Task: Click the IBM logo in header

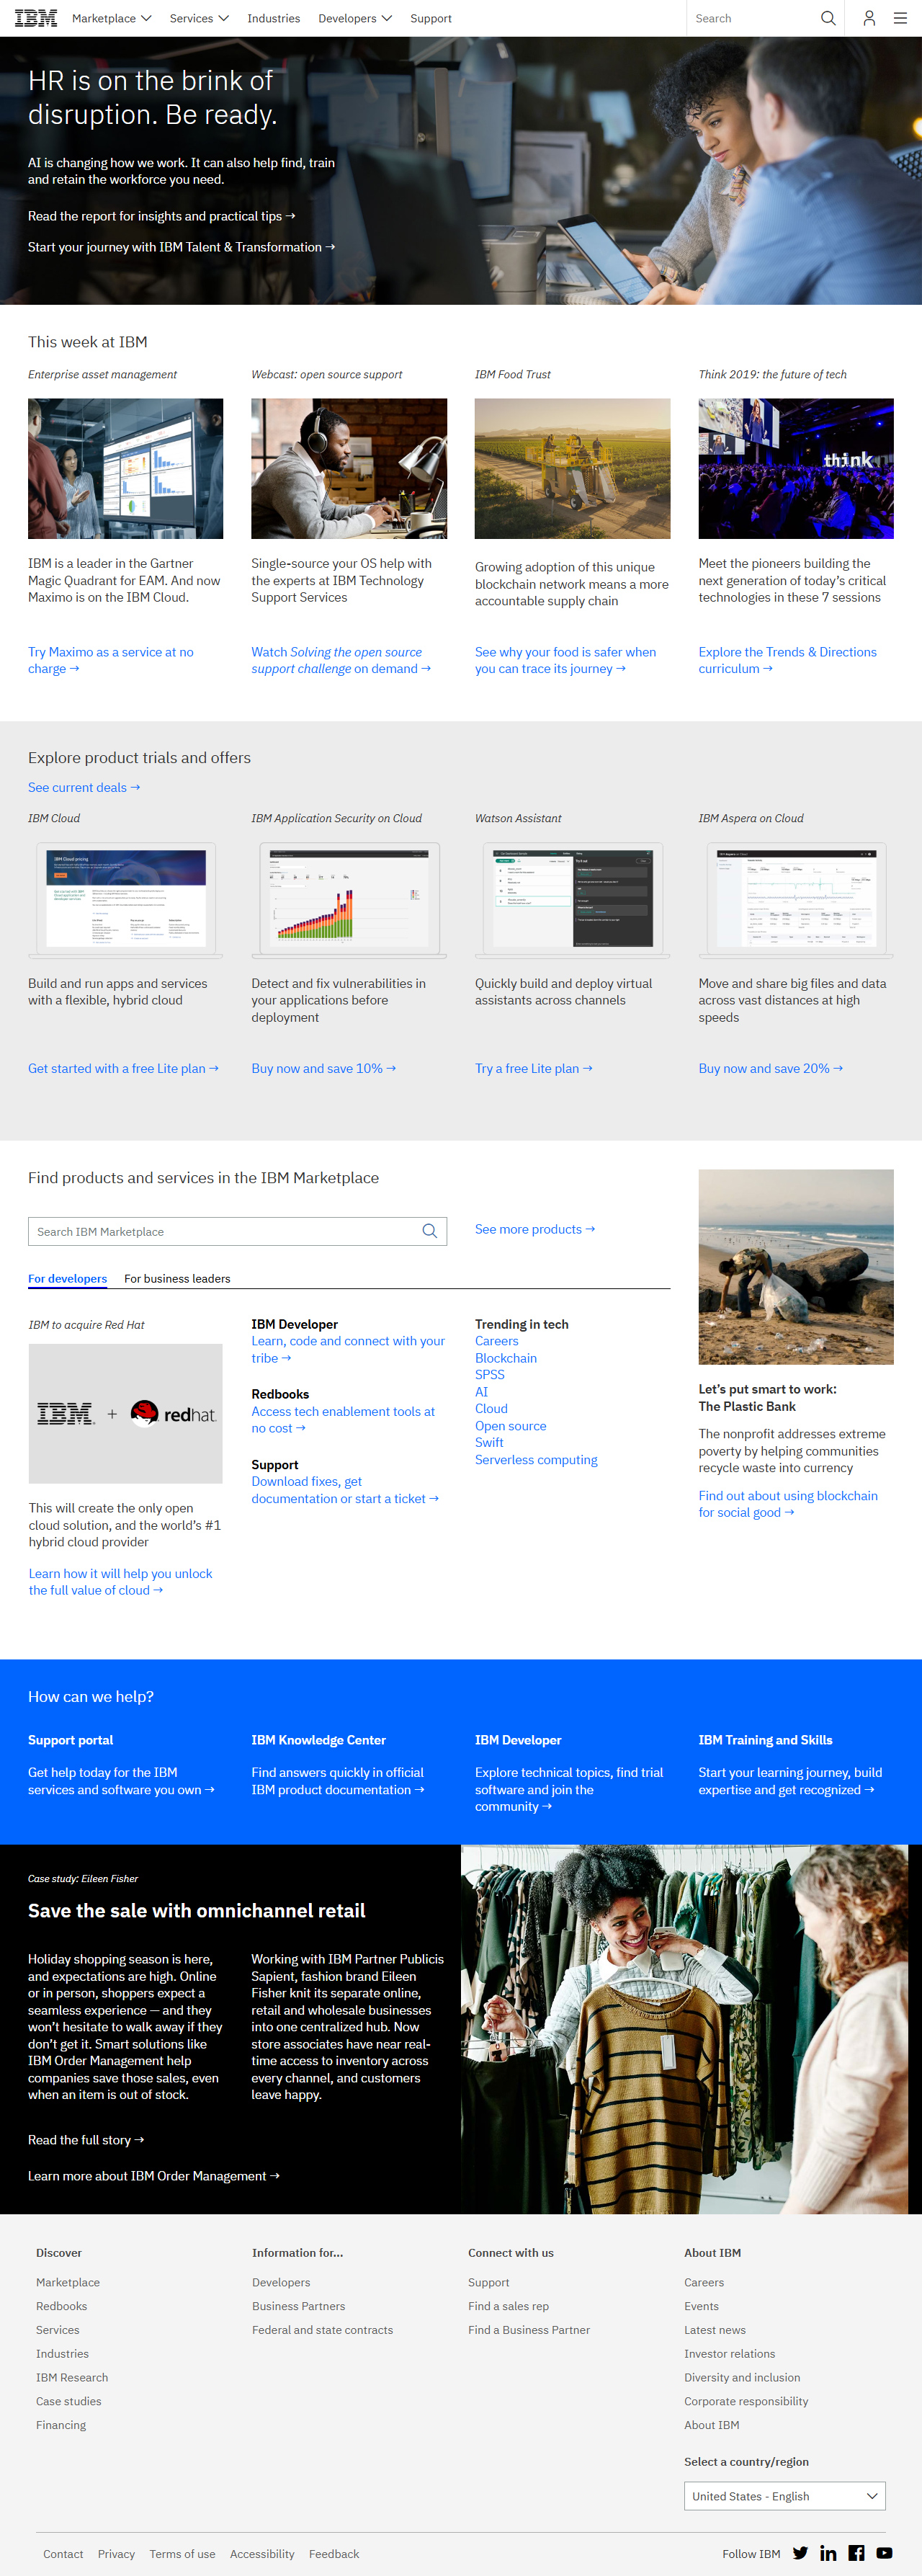Action: (x=36, y=18)
